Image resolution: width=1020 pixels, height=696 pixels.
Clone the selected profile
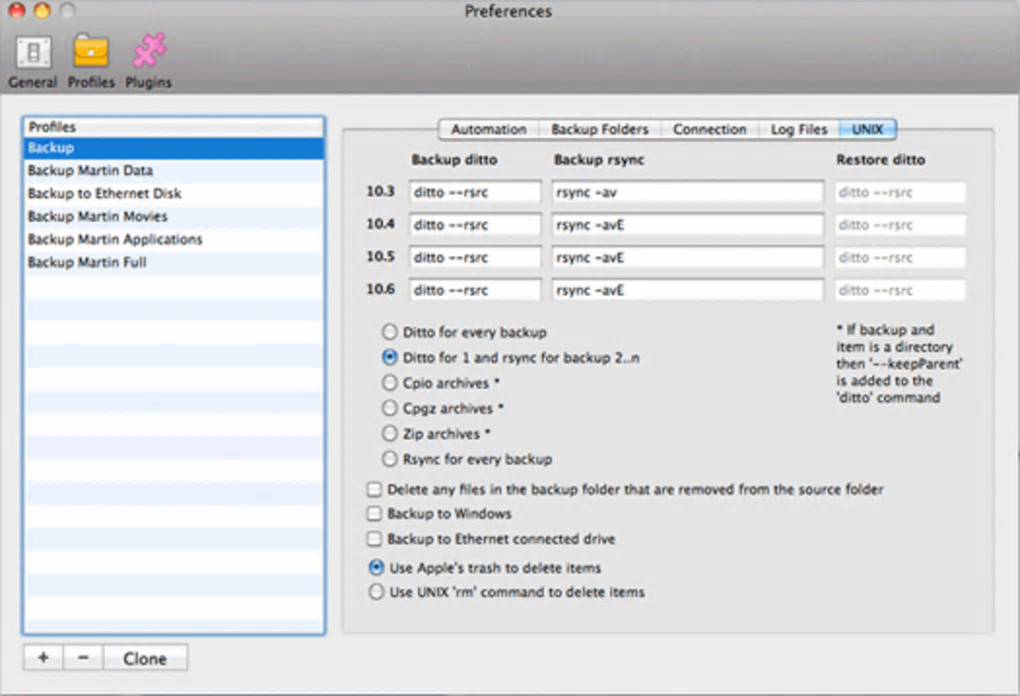[x=145, y=658]
